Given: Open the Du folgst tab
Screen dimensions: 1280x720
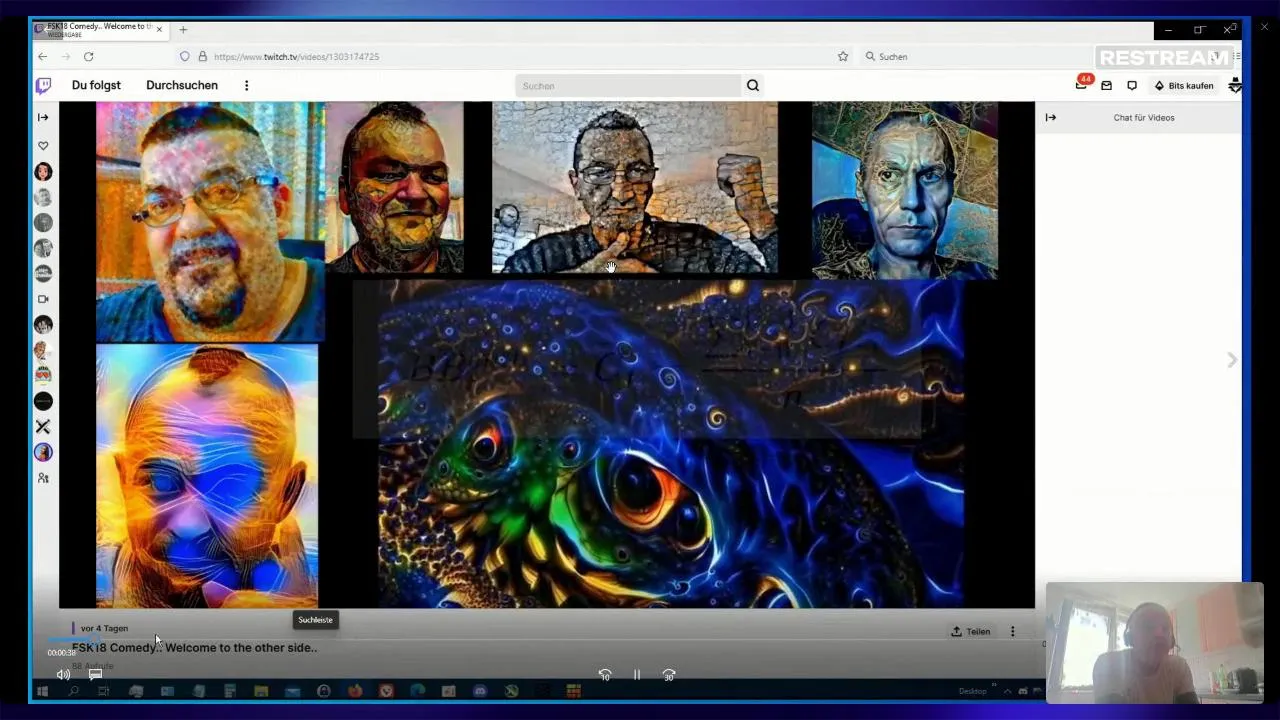Looking at the screenshot, I should click(96, 85).
